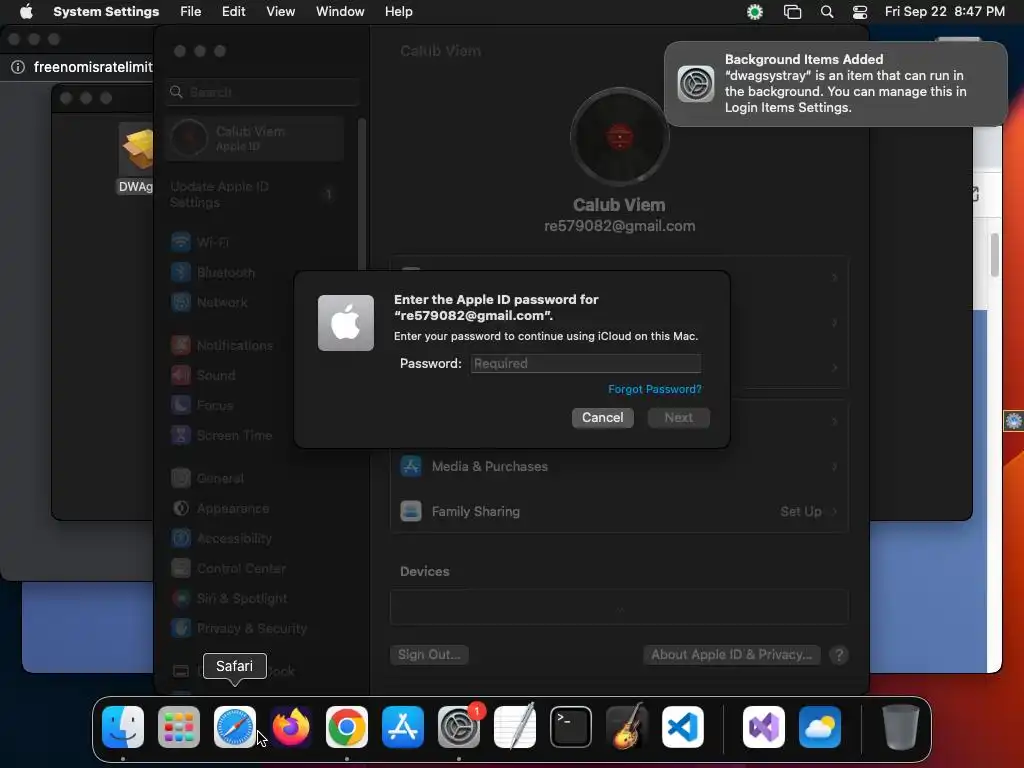Click the settings sidebar scrollbar

click(362, 195)
